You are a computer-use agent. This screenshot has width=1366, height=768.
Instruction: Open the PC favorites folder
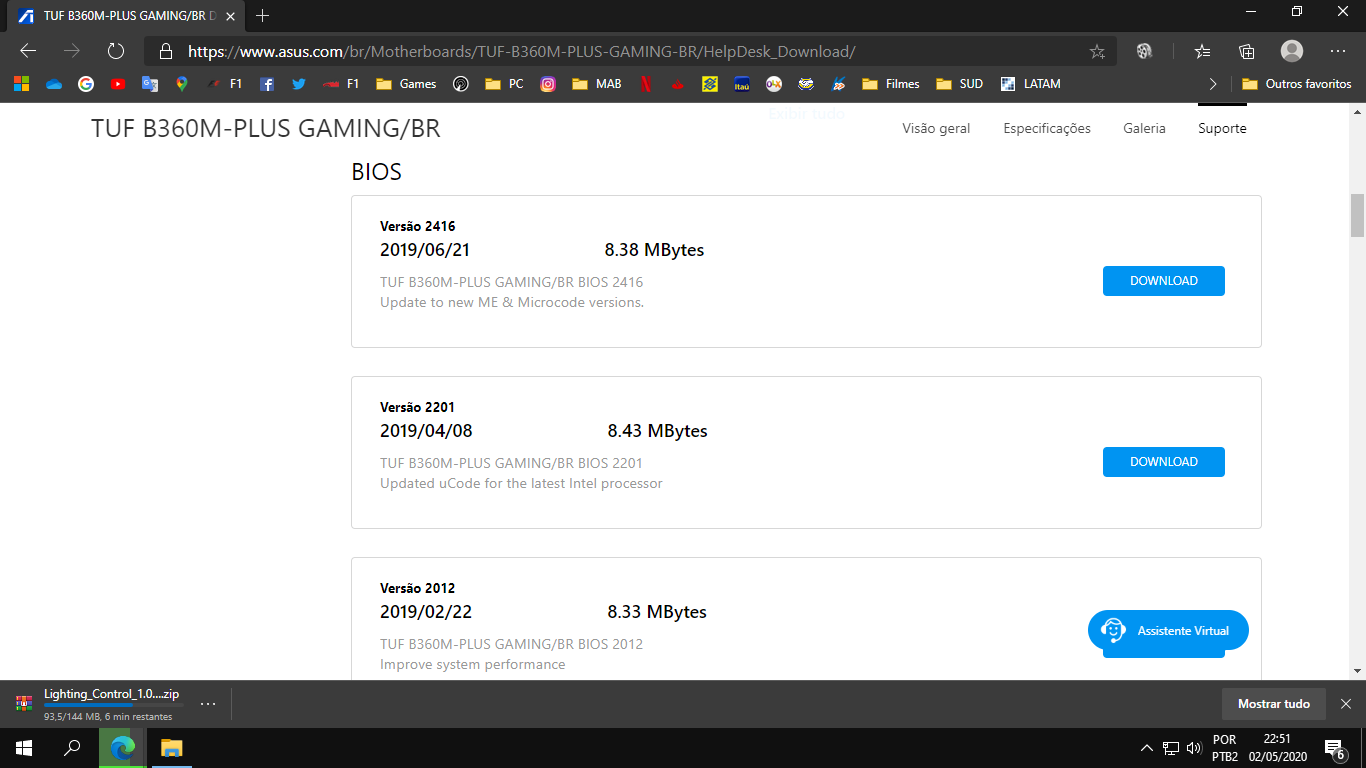[504, 84]
